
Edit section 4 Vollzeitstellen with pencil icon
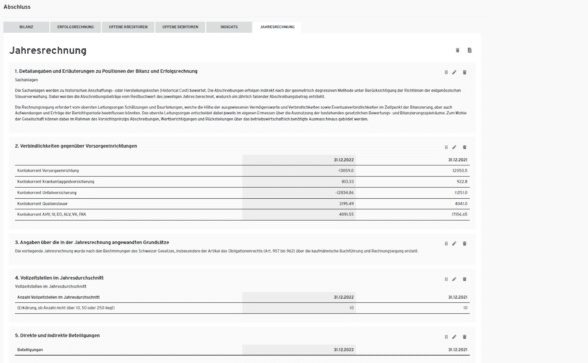[x=454, y=279]
